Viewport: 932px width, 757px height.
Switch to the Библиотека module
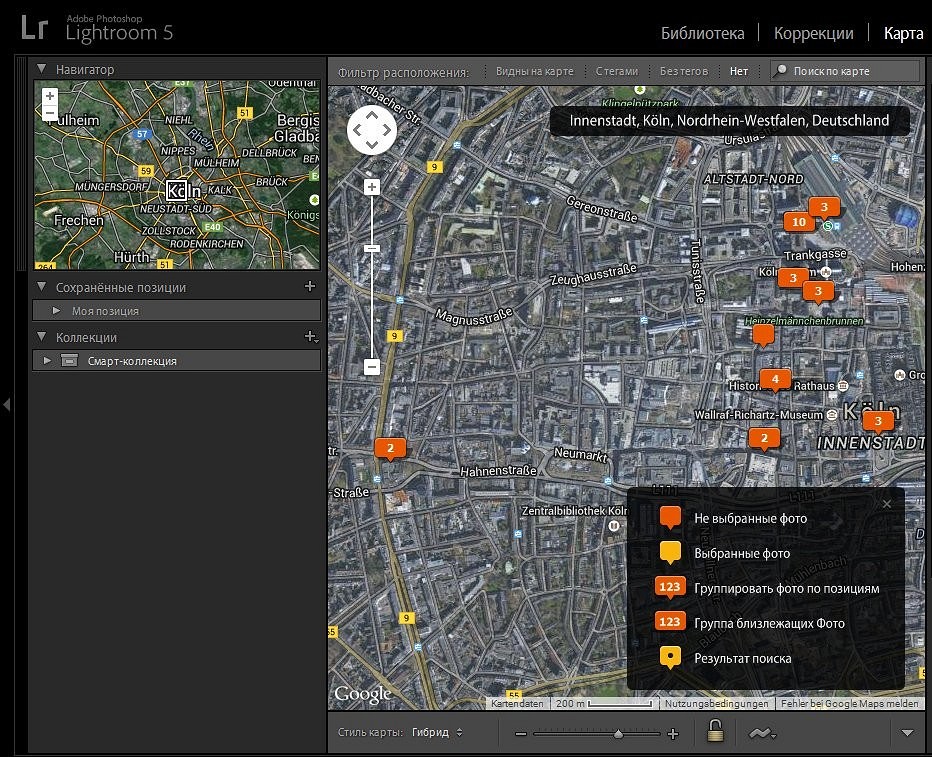click(702, 33)
